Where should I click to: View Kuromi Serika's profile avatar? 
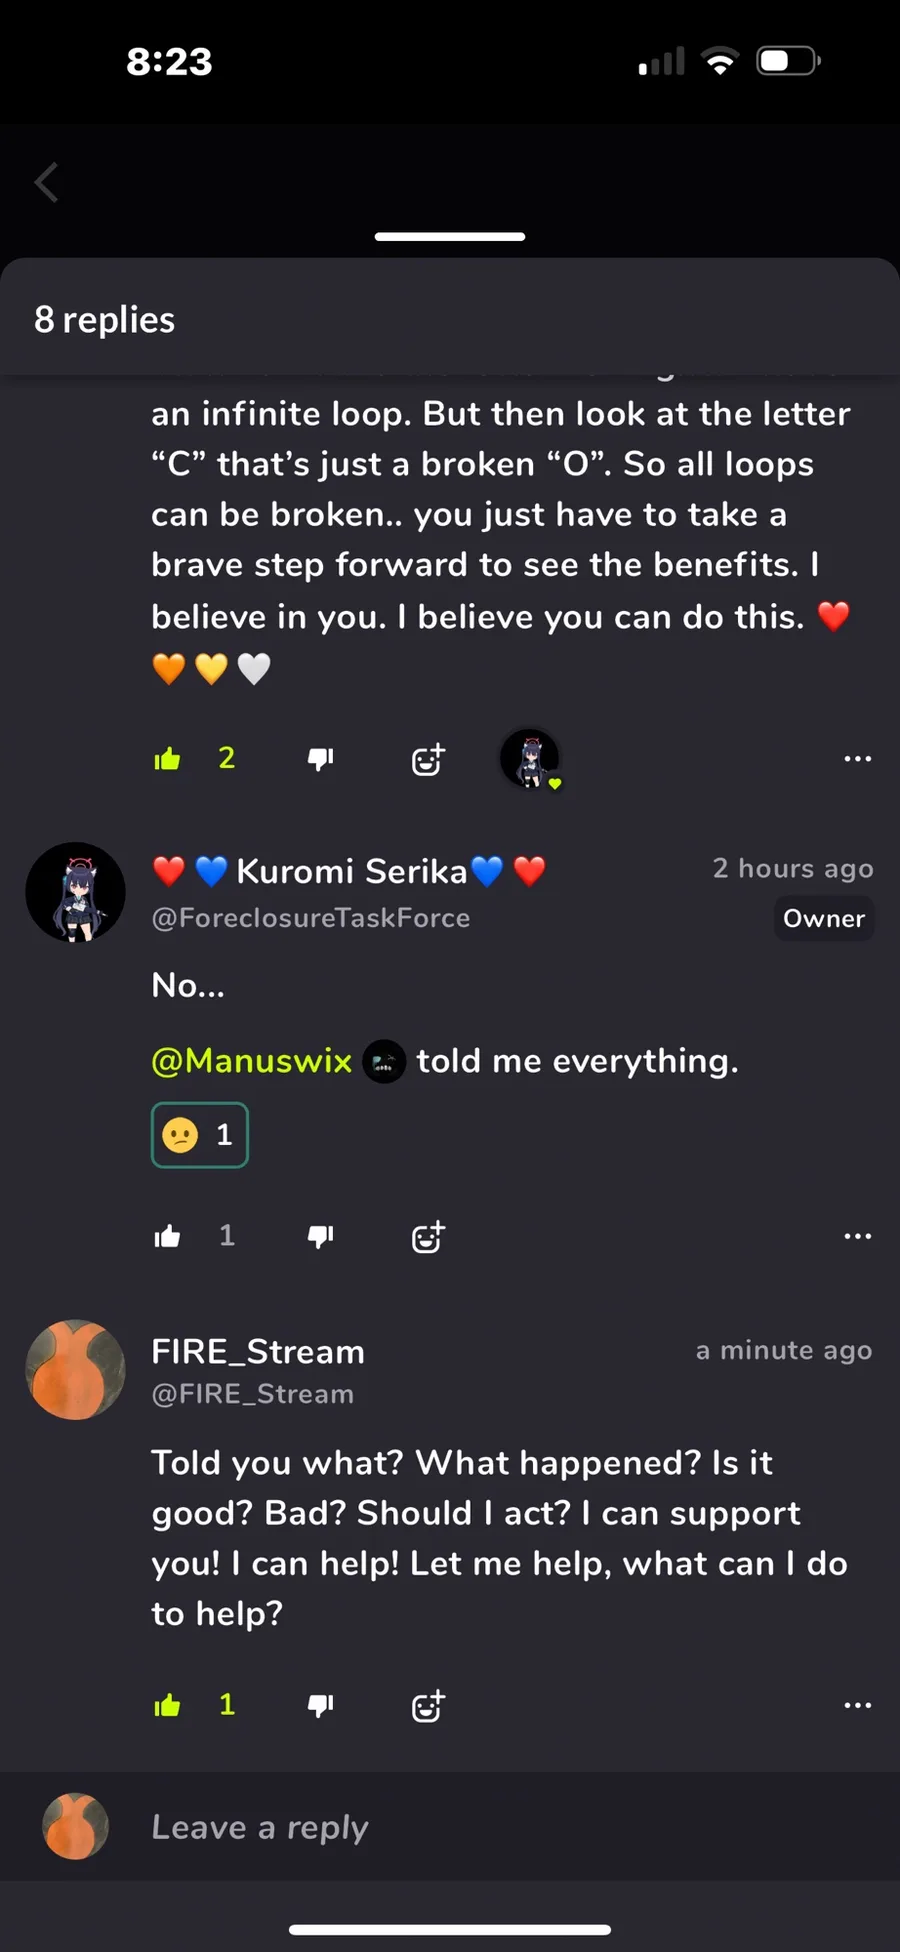pyautogui.click(x=75, y=892)
